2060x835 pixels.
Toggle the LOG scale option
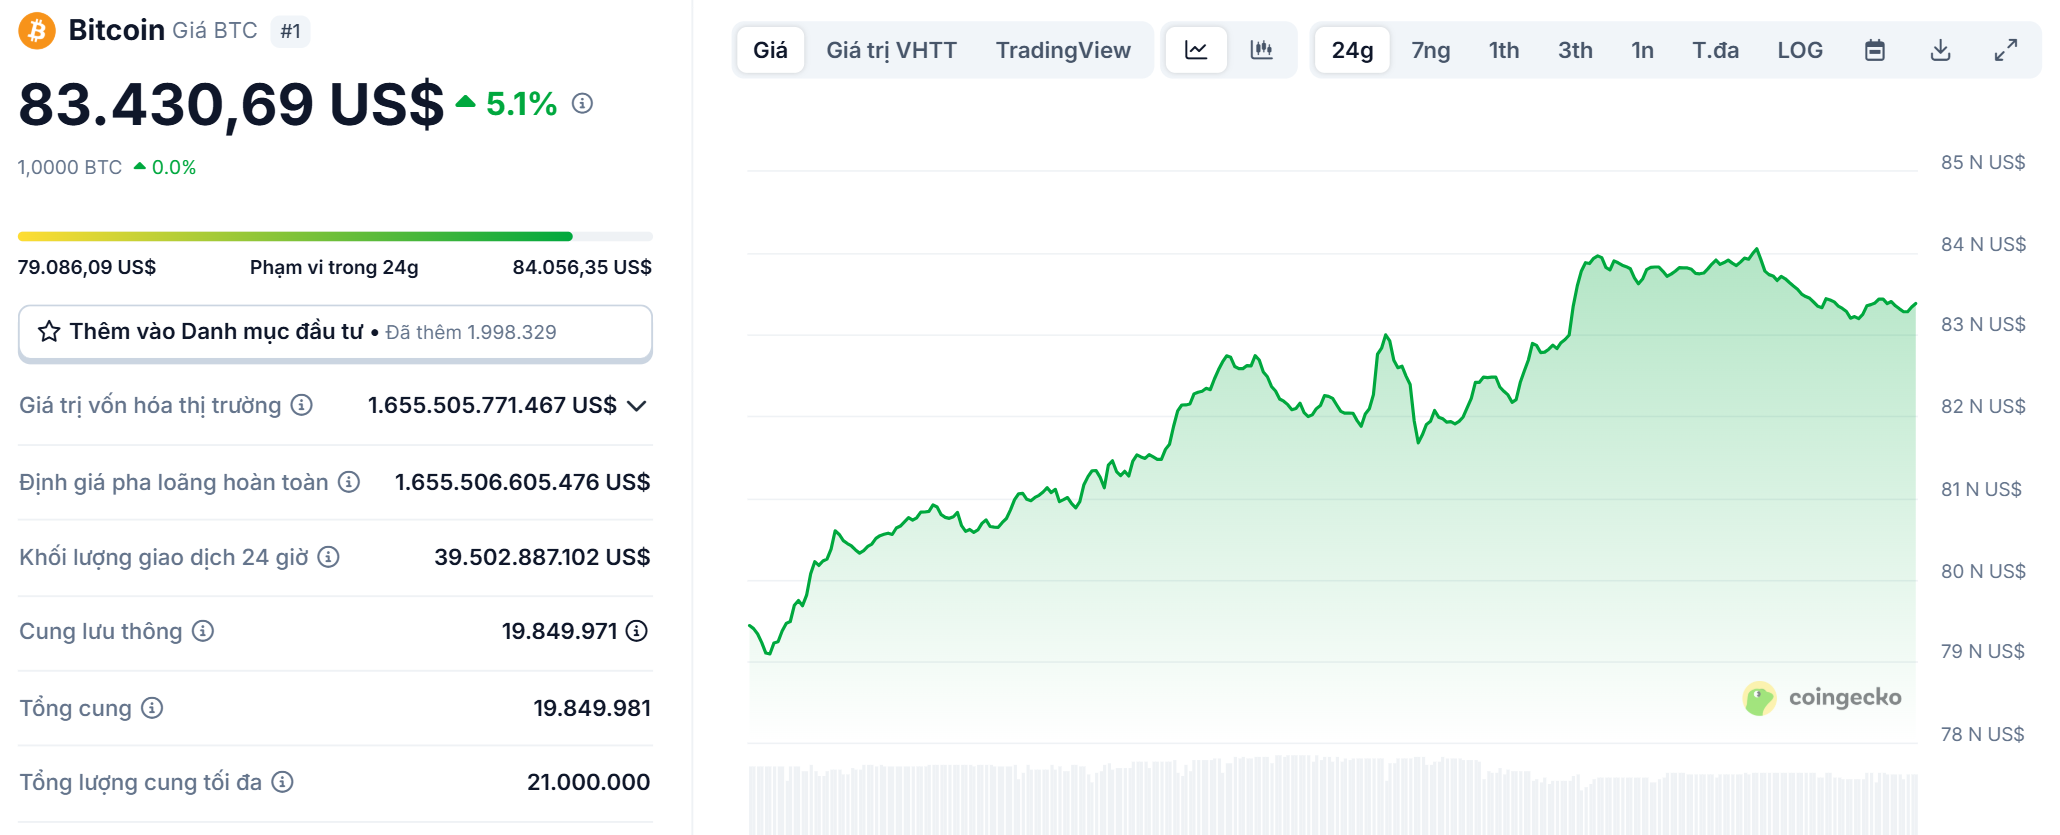click(1800, 50)
